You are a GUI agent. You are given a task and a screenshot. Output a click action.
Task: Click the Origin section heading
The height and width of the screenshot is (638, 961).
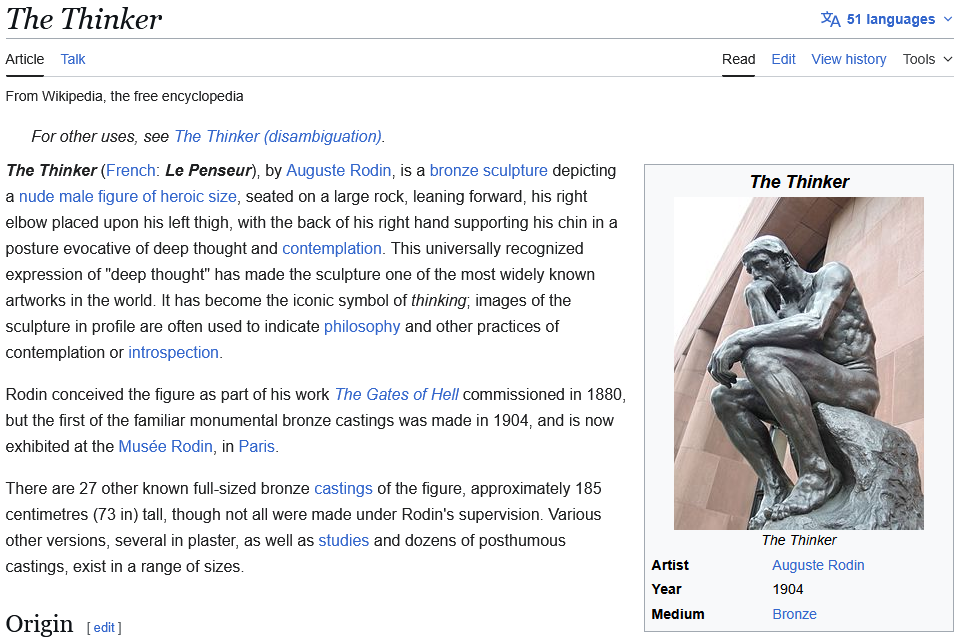[39, 625]
